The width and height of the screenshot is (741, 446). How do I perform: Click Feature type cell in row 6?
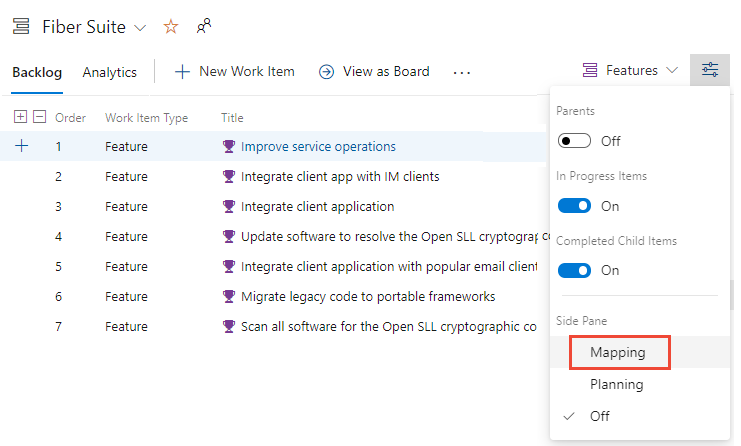pos(126,297)
